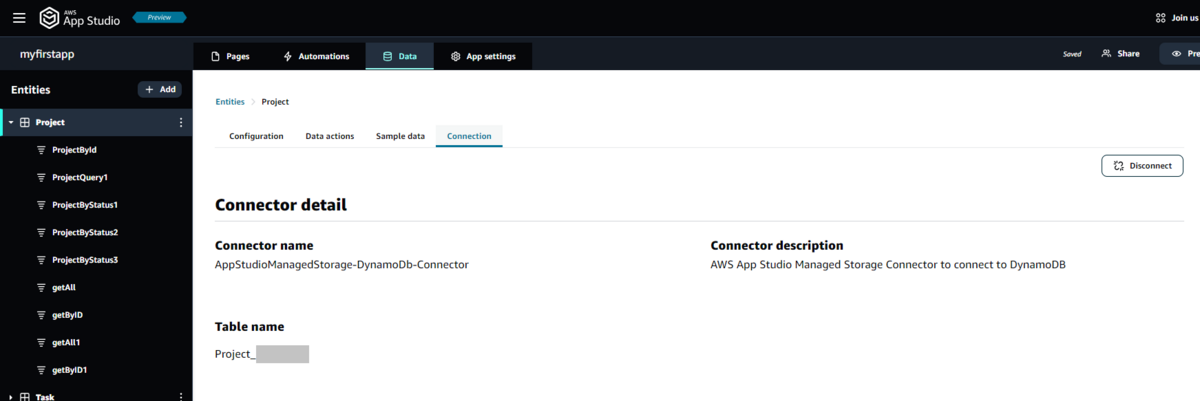Collapse the Project entity tree
This screenshot has width=1200, height=401.
coord(10,123)
